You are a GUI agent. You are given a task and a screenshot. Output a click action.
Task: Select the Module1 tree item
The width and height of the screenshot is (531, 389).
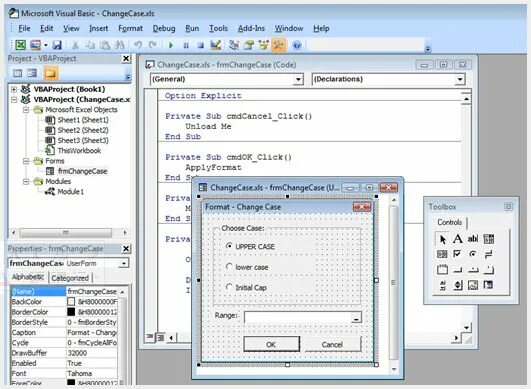click(x=70, y=192)
